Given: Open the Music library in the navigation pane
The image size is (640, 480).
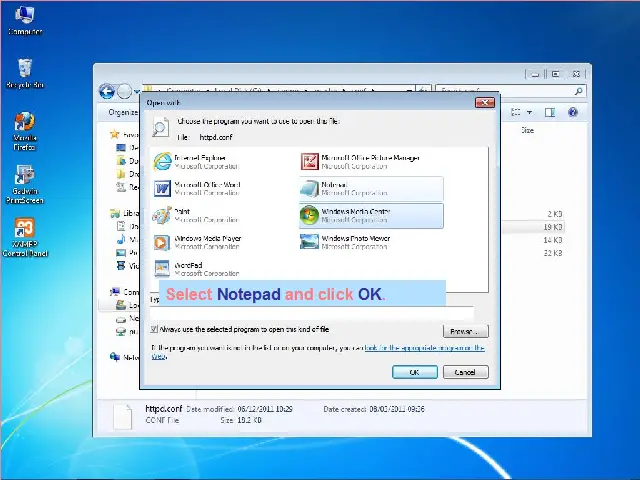Looking at the screenshot, I should 127,239.
